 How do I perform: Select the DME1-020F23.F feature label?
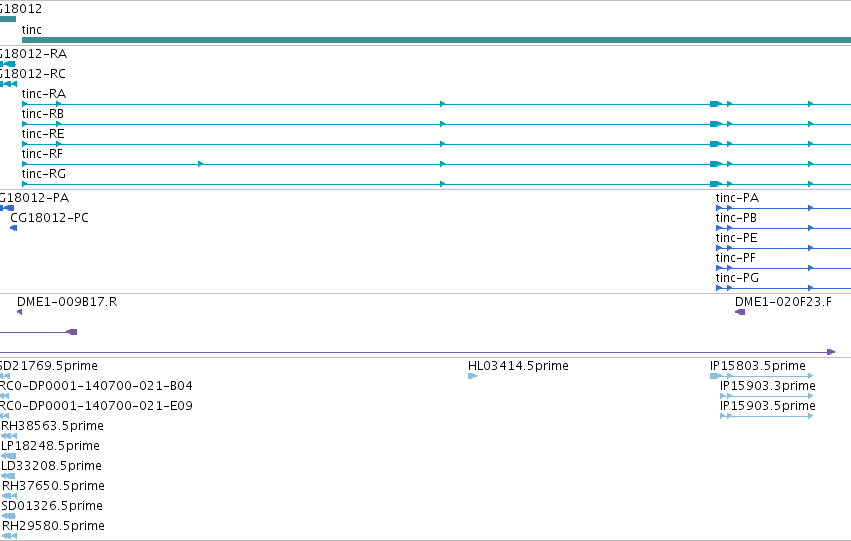[x=783, y=302]
